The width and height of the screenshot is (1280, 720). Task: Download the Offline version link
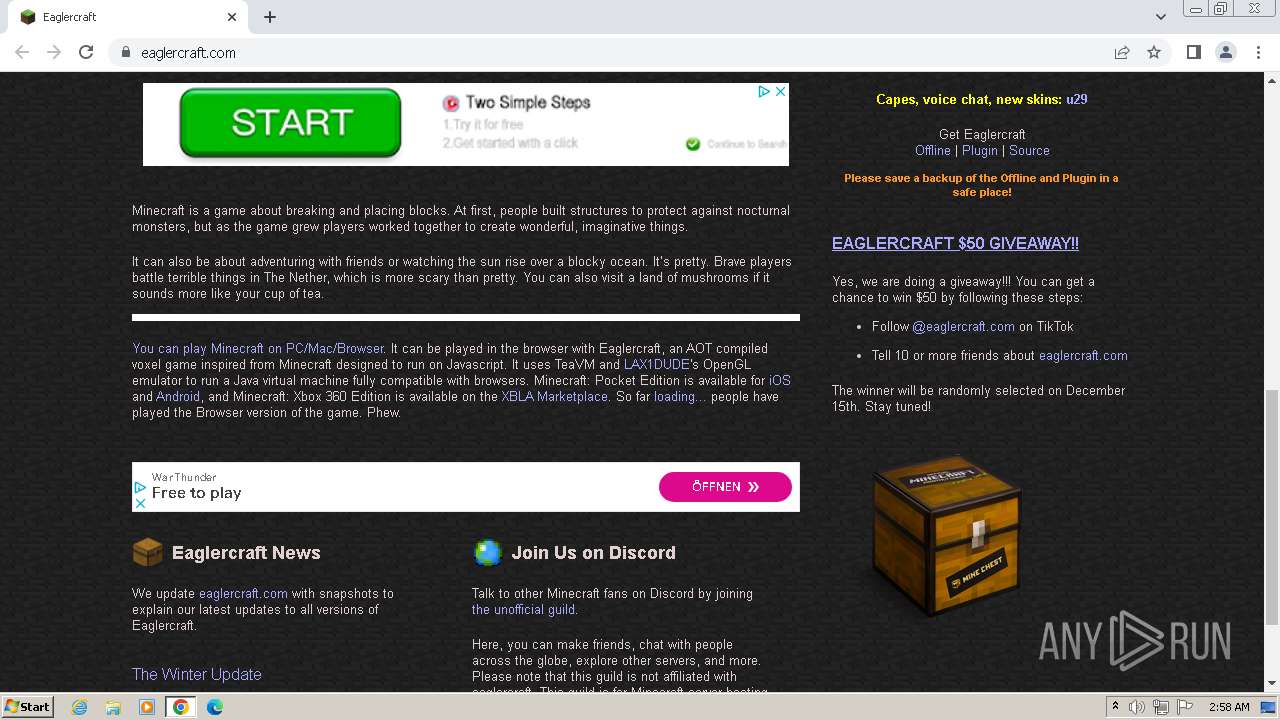point(933,150)
